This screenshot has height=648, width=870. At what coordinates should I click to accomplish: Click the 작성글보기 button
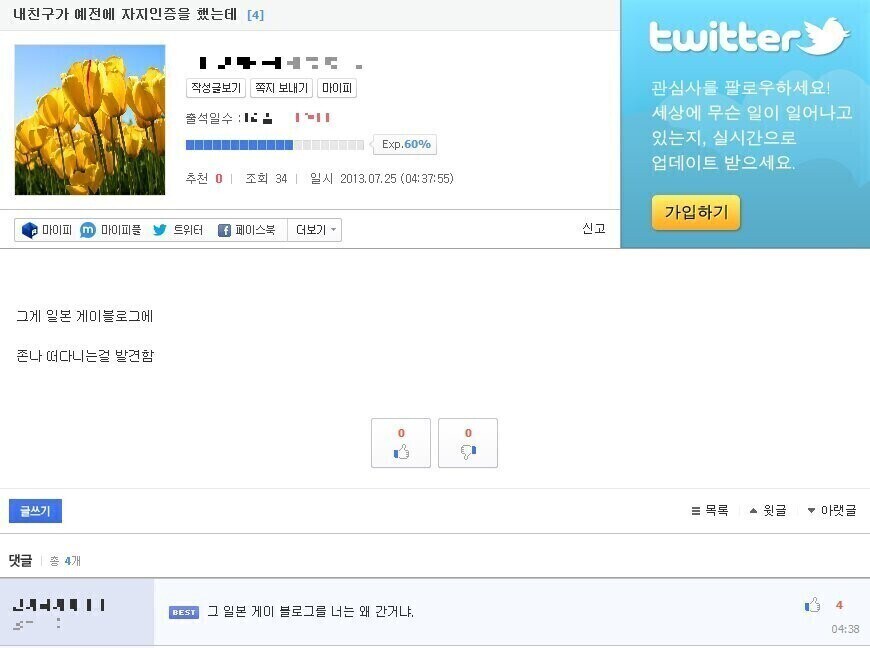[216, 88]
